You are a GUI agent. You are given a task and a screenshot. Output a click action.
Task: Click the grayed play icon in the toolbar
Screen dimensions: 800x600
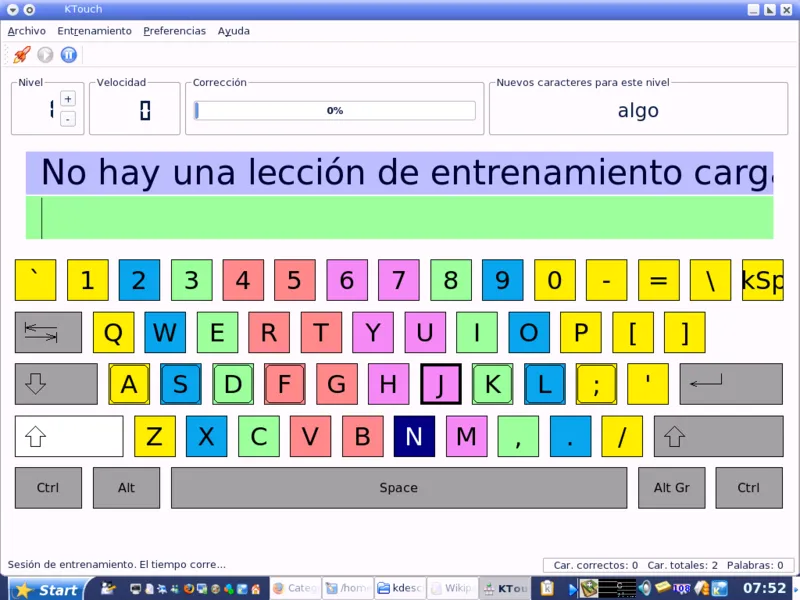coord(44,54)
